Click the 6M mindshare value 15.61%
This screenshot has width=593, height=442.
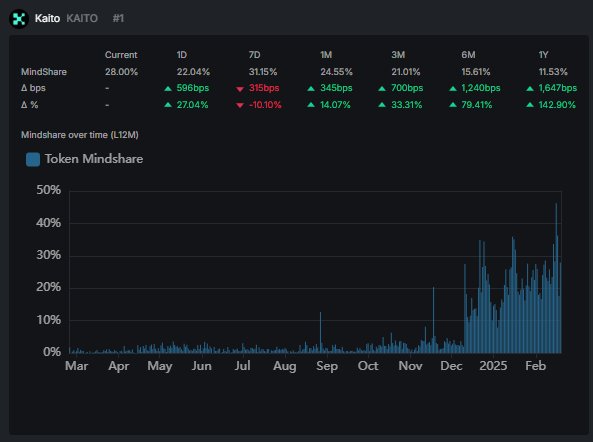point(476,72)
